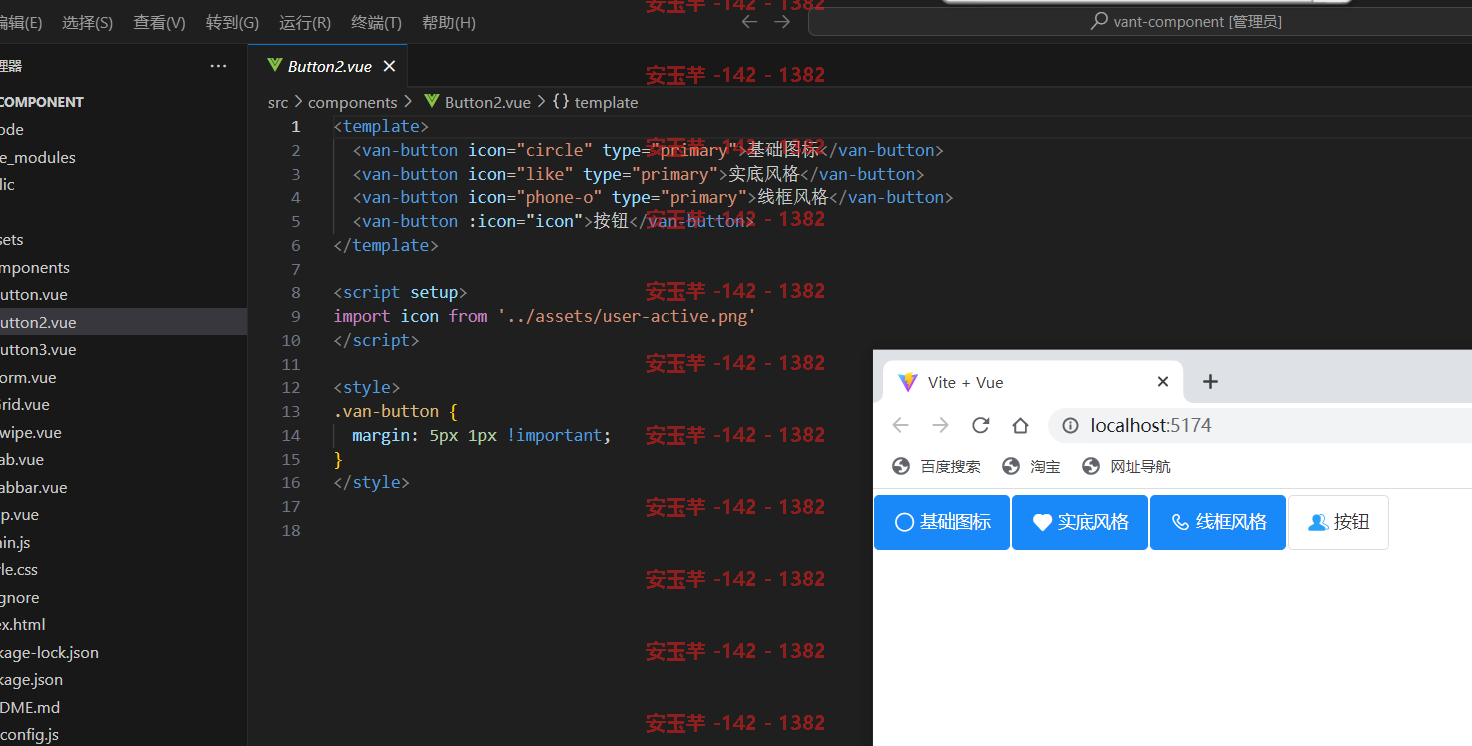Image resolution: width=1472 pixels, height=746 pixels.
Task: Select the Button2.vue editor tab
Action: click(x=329, y=67)
